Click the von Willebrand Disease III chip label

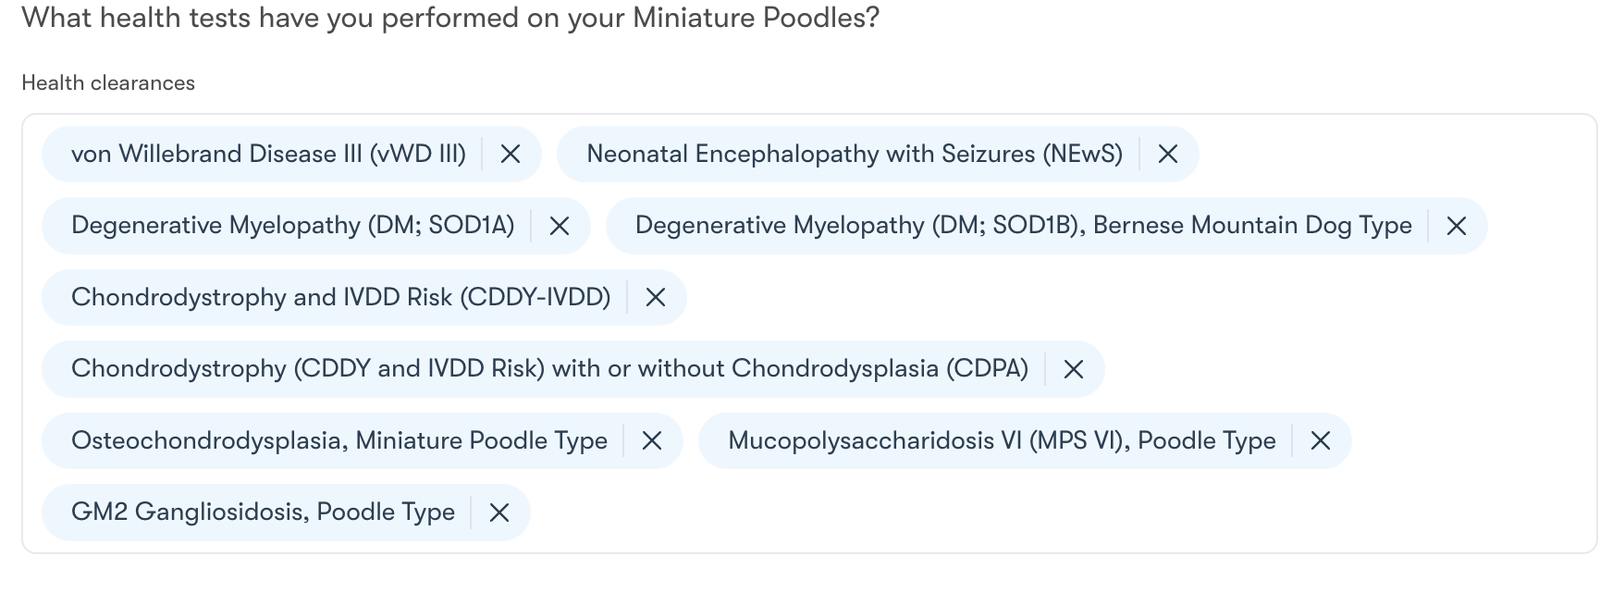(268, 154)
